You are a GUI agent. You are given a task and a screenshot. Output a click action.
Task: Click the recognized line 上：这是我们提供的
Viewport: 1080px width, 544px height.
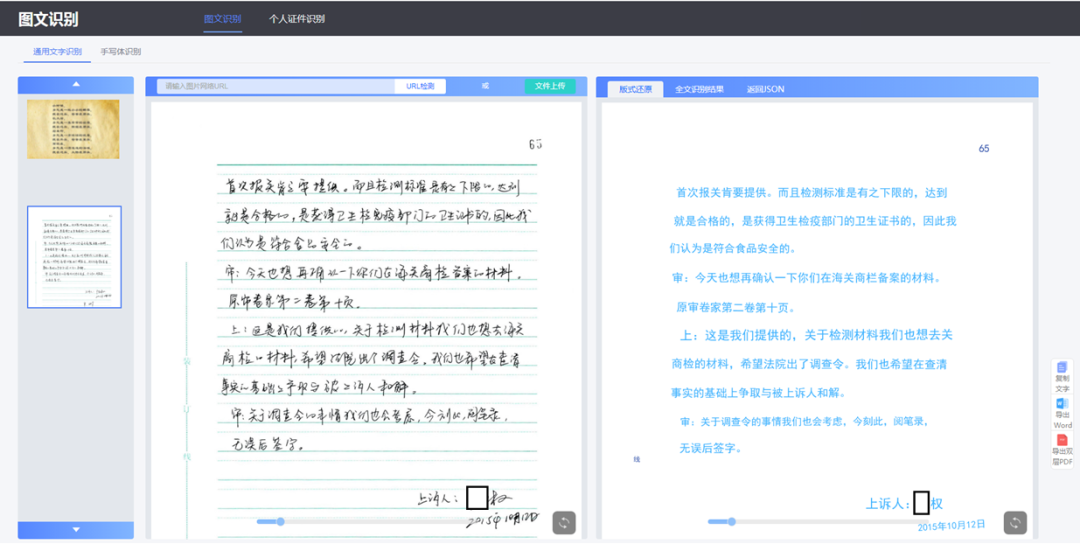pos(816,335)
